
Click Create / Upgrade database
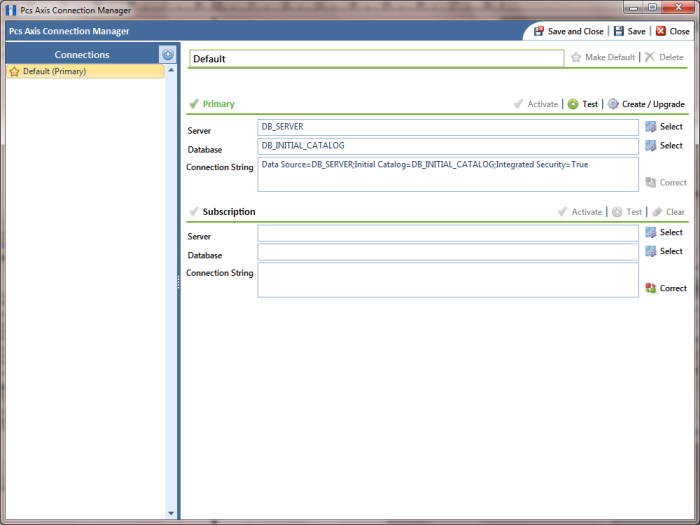tap(646, 104)
